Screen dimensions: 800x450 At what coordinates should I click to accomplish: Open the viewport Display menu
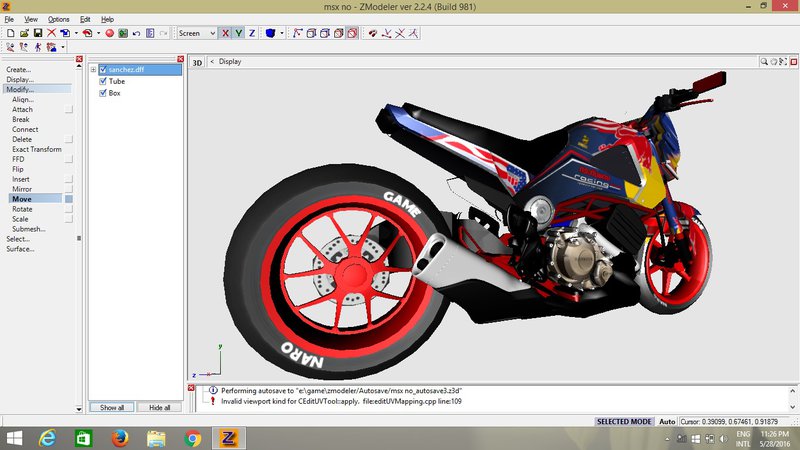click(230, 61)
